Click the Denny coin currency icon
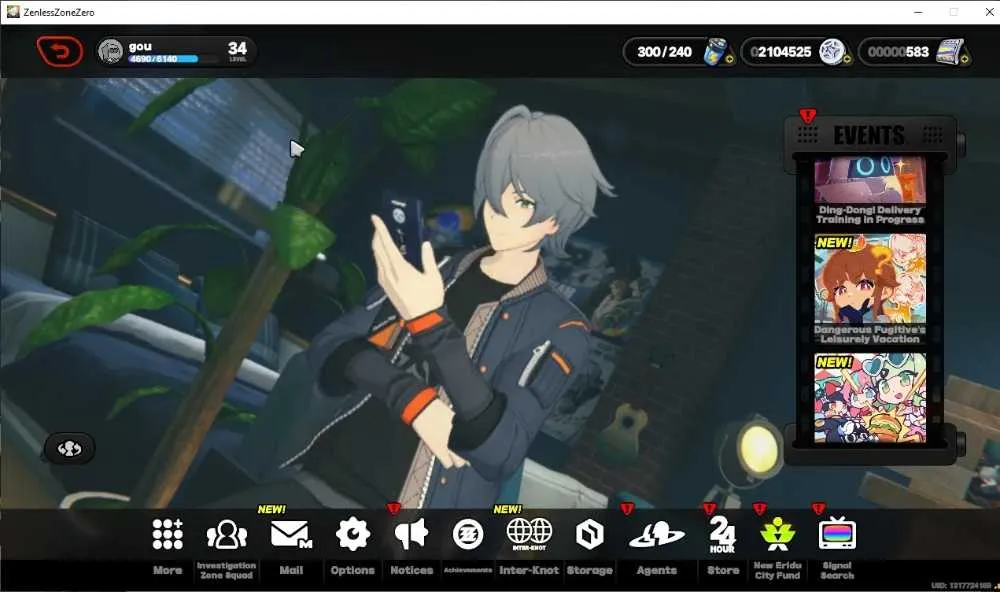The height and width of the screenshot is (592, 1000). click(832, 52)
